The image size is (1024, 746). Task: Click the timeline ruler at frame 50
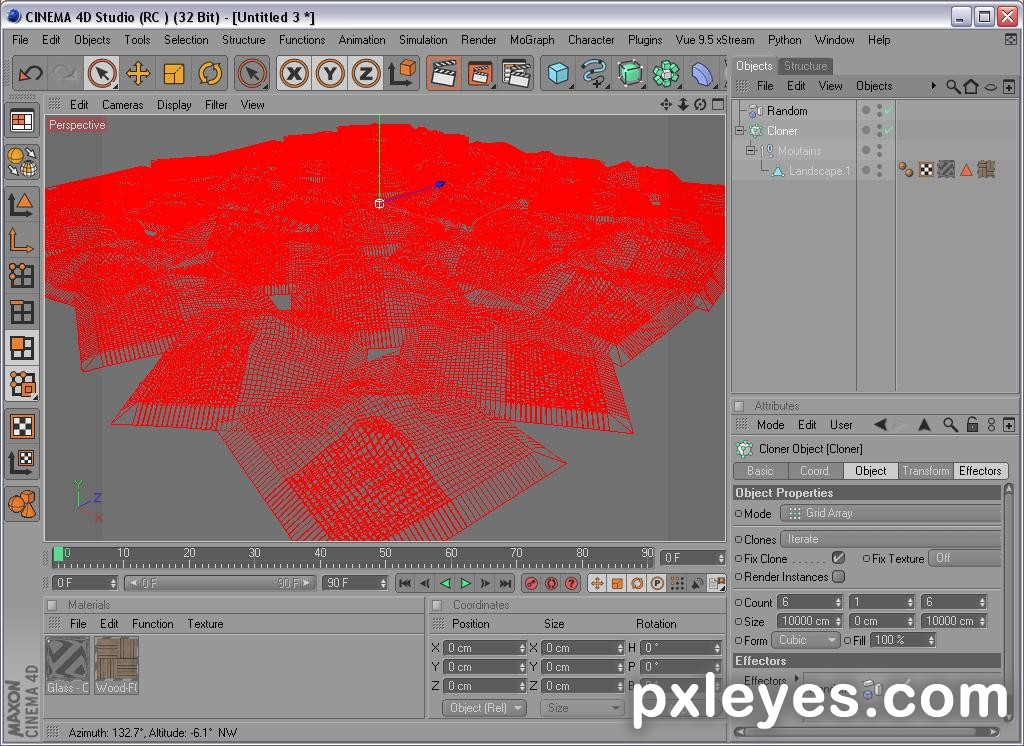(385, 556)
